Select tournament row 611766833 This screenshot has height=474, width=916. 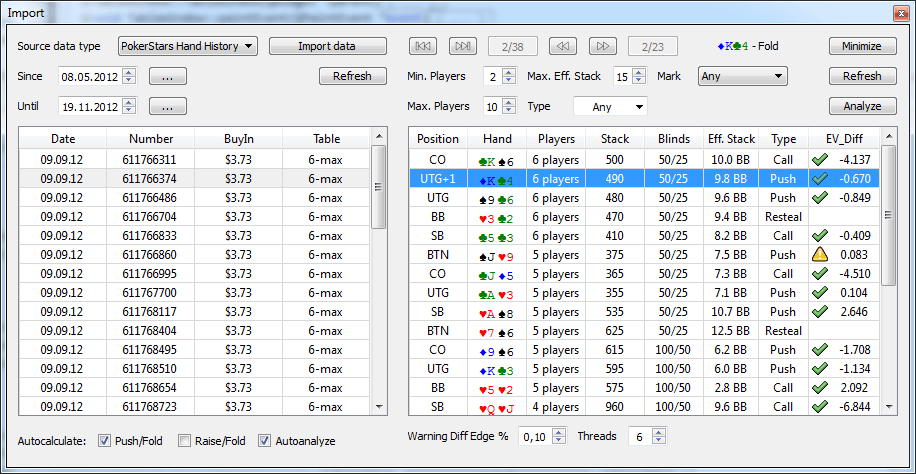pos(149,236)
